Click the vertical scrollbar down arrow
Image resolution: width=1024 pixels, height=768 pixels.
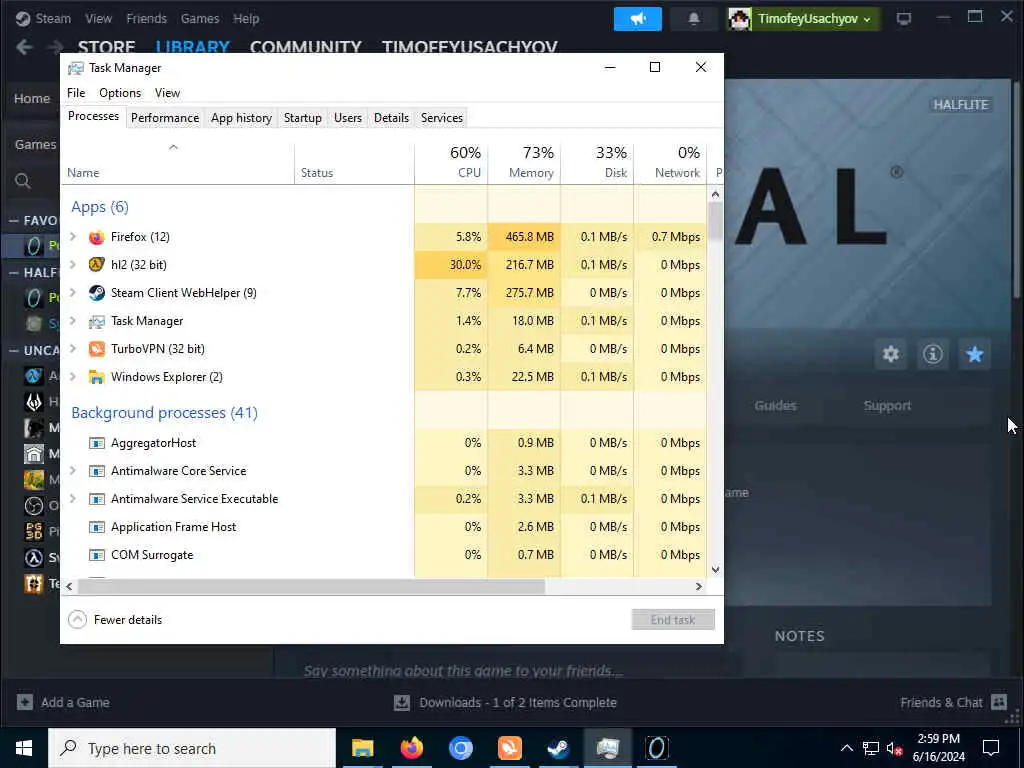(715, 569)
